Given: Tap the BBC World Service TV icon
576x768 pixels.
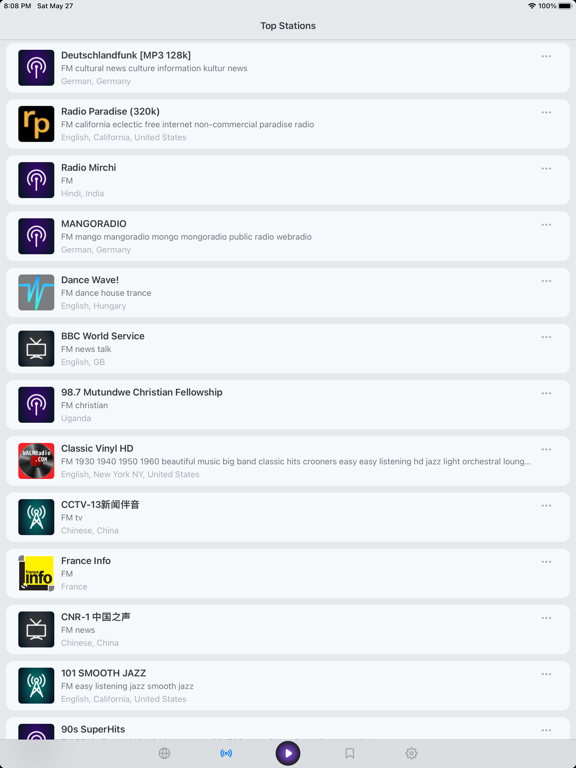Looking at the screenshot, I should tap(36, 349).
